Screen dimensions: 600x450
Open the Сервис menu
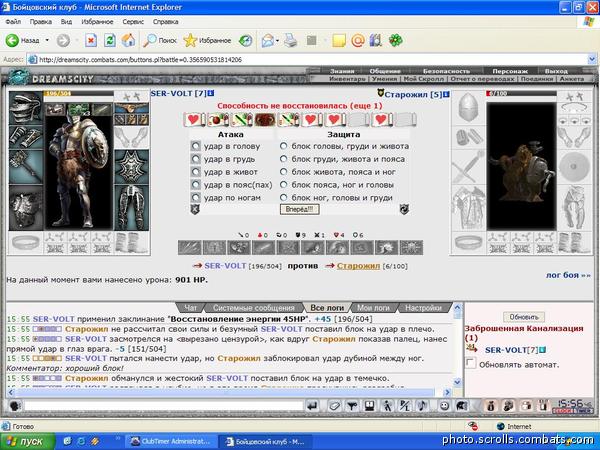tap(133, 22)
